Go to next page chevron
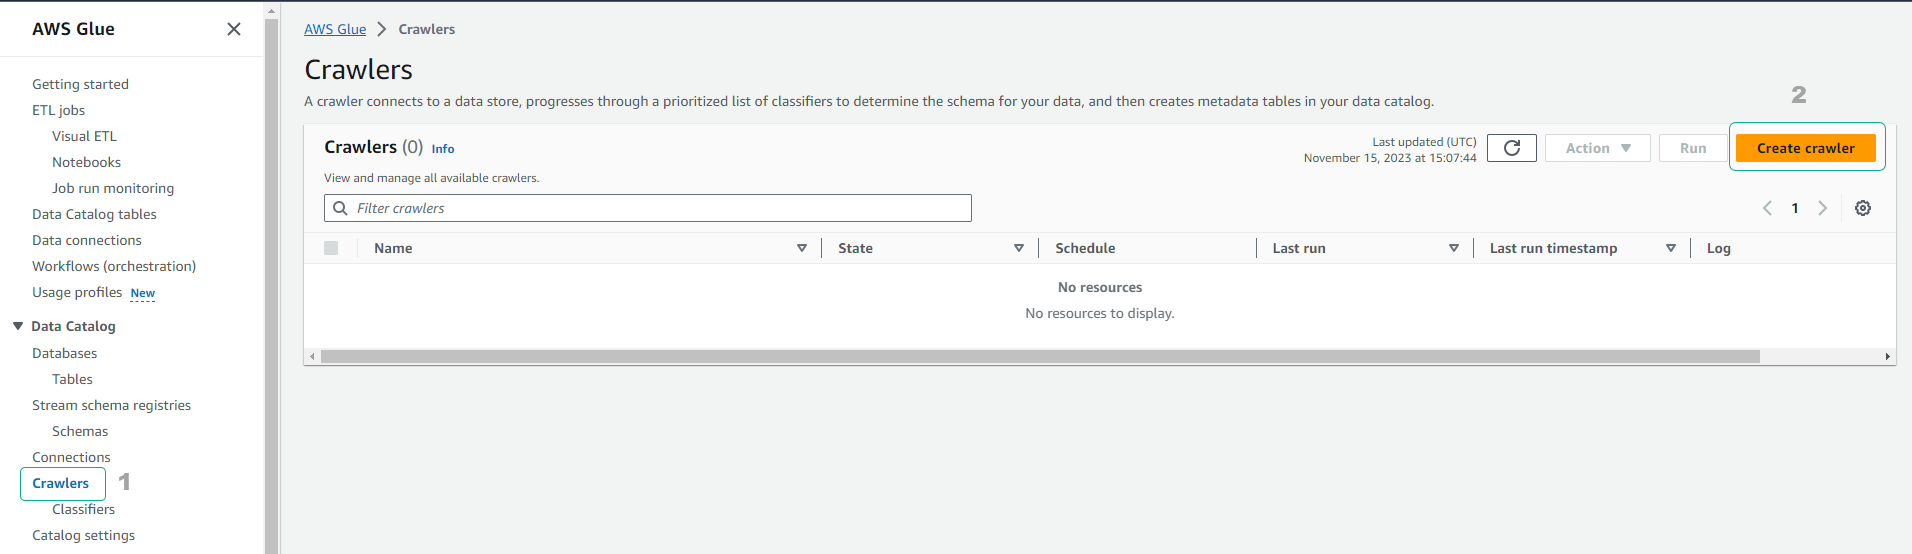The height and width of the screenshot is (554, 1912). [1822, 208]
